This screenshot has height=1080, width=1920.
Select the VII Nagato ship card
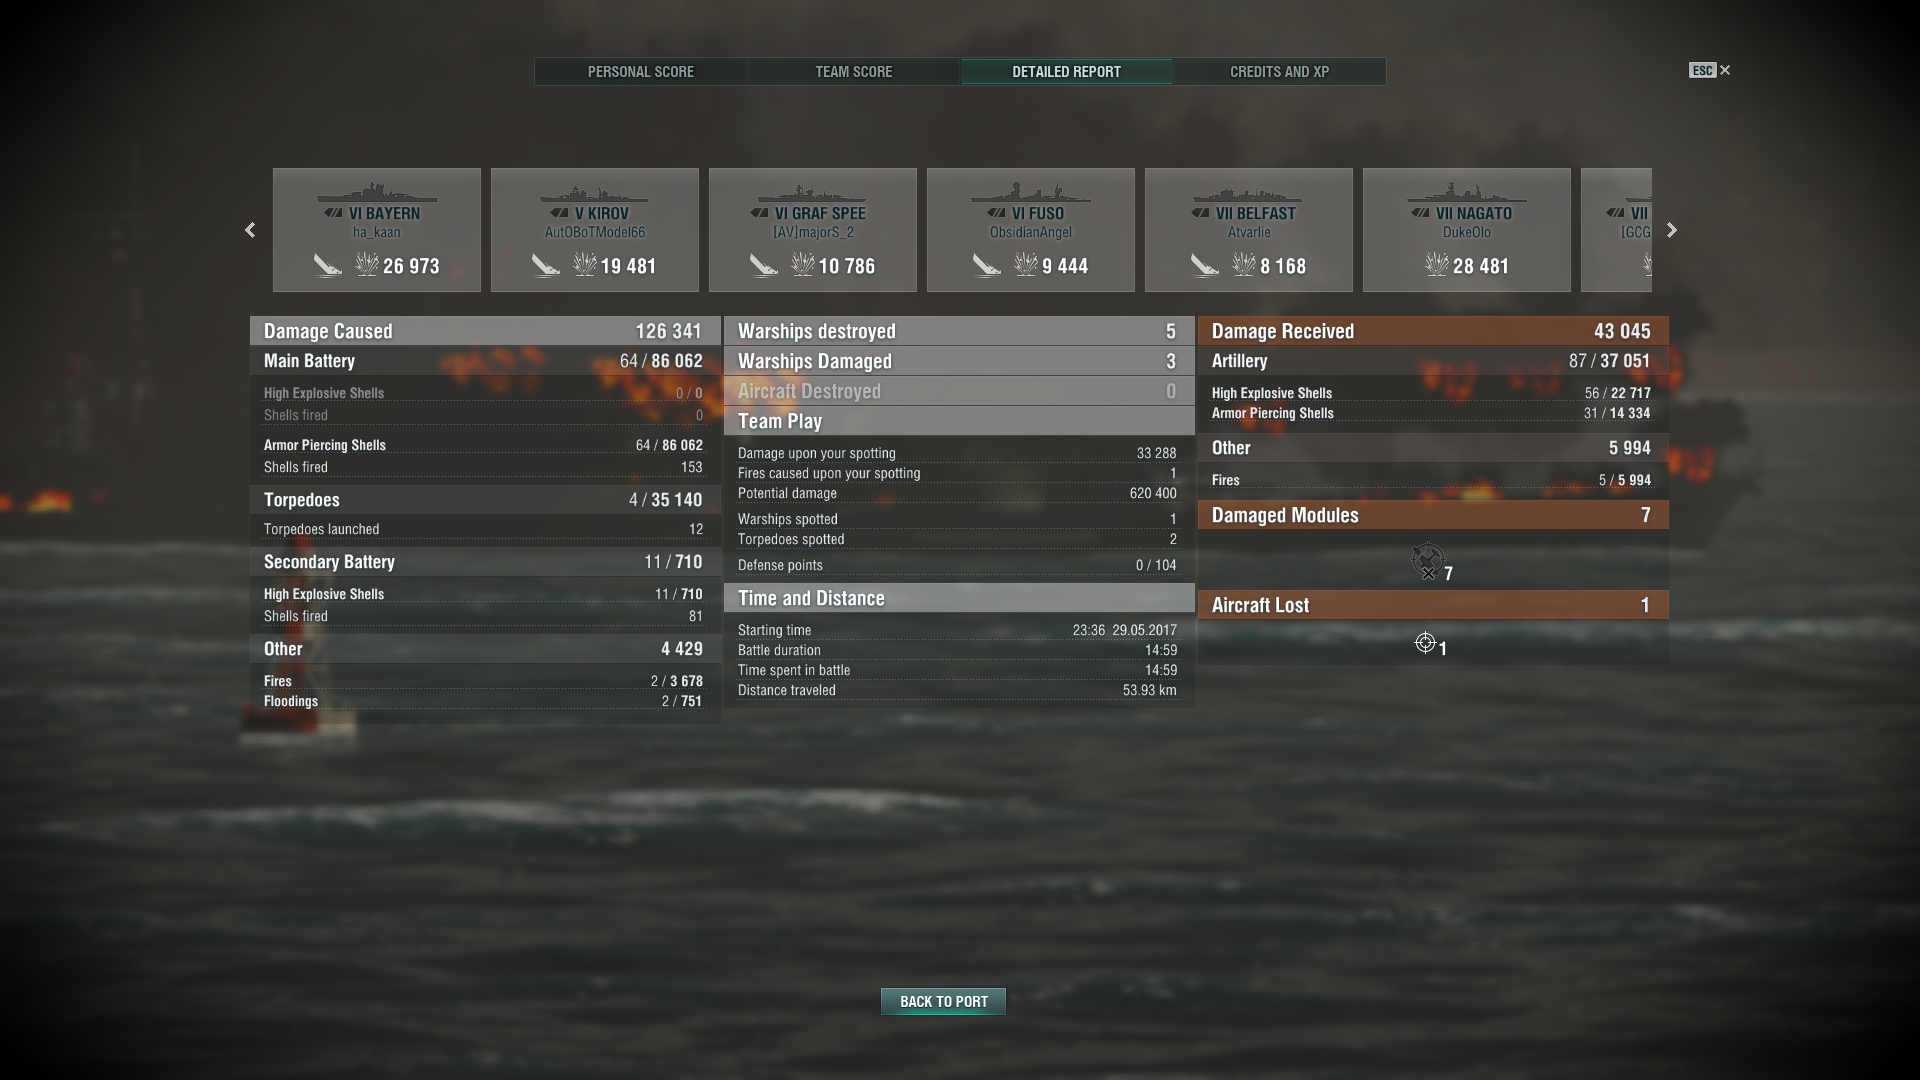(x=1467, y=230)
